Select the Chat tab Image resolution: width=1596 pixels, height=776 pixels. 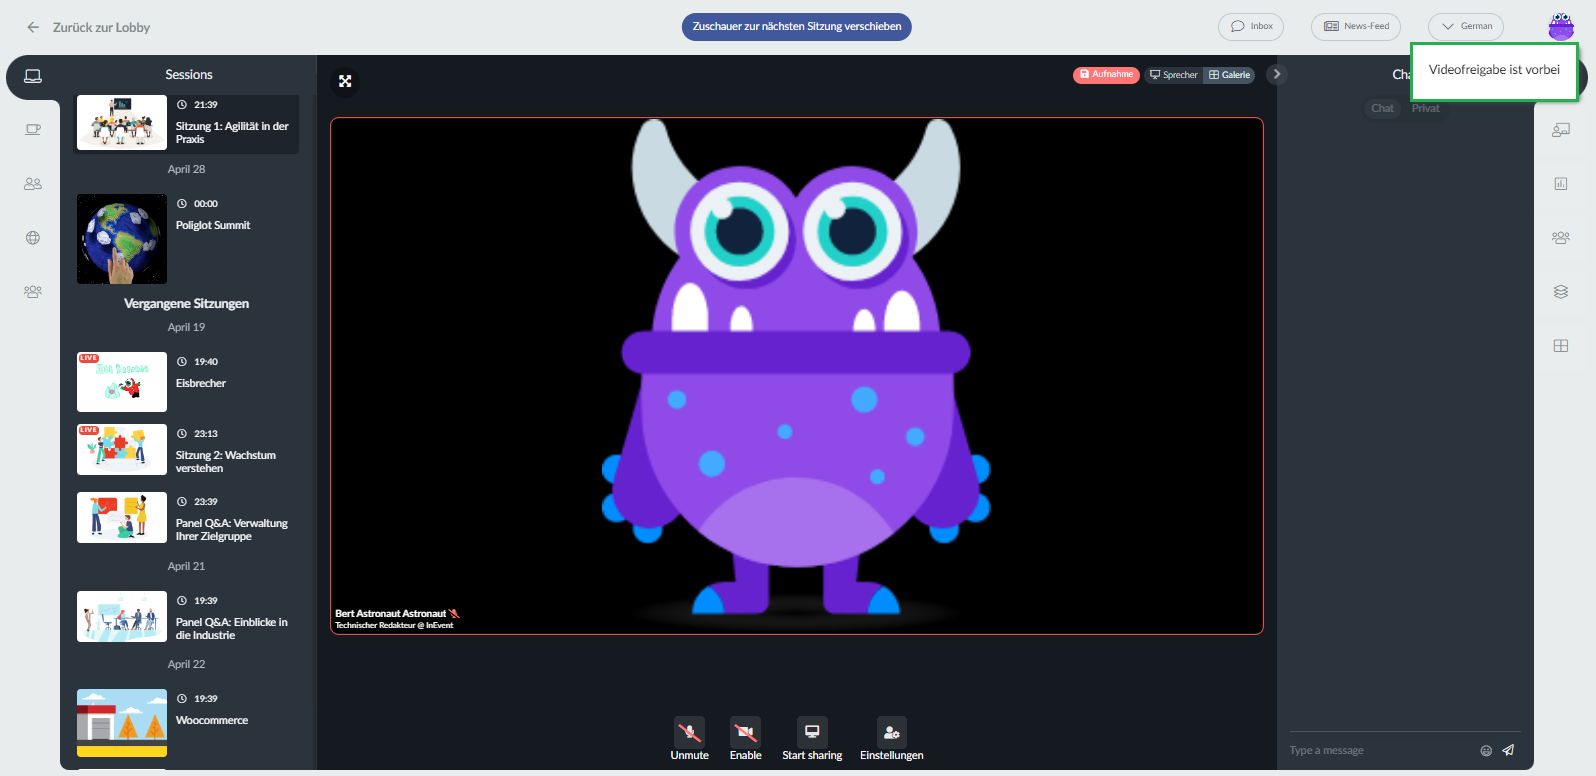coord(1382,108)
